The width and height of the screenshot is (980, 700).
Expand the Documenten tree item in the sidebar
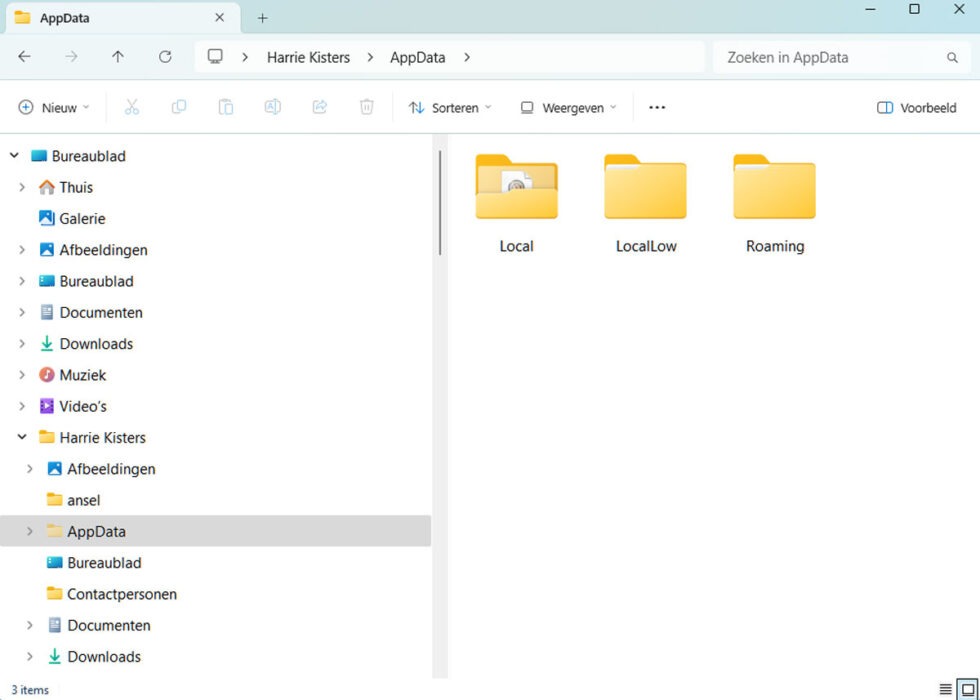coord(21,312)
